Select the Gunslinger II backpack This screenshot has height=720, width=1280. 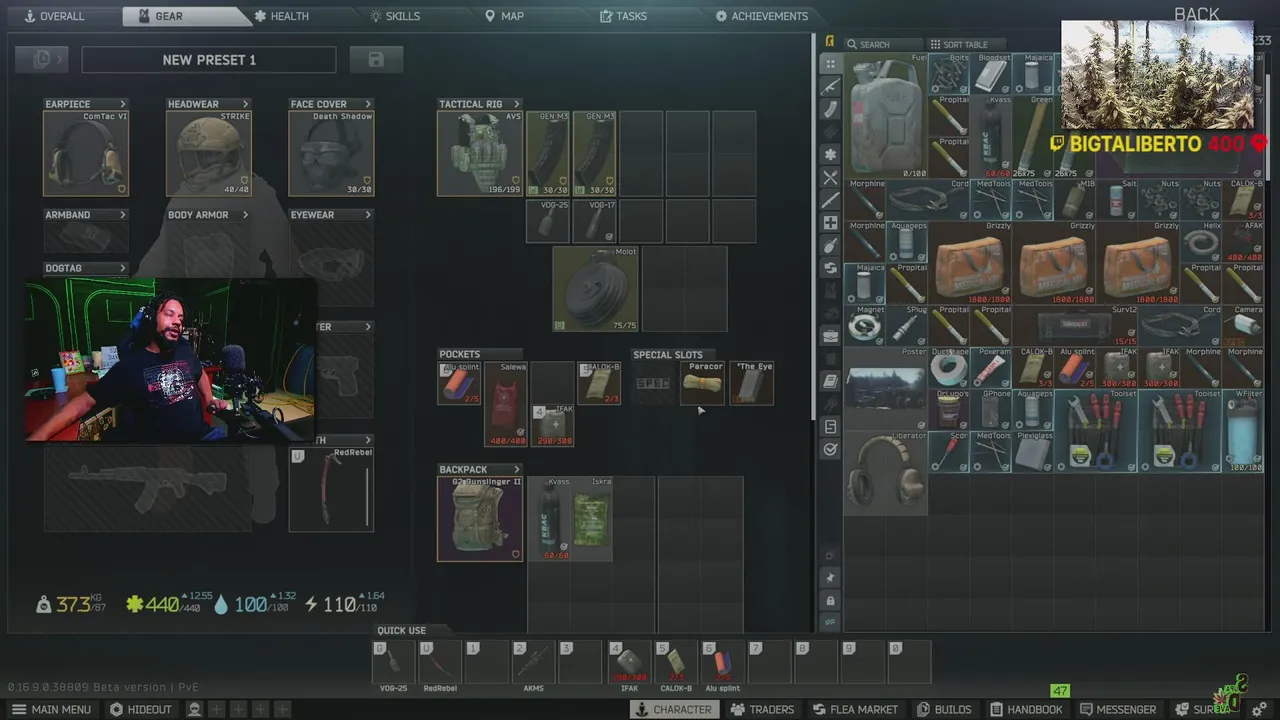tap(480, 519)
